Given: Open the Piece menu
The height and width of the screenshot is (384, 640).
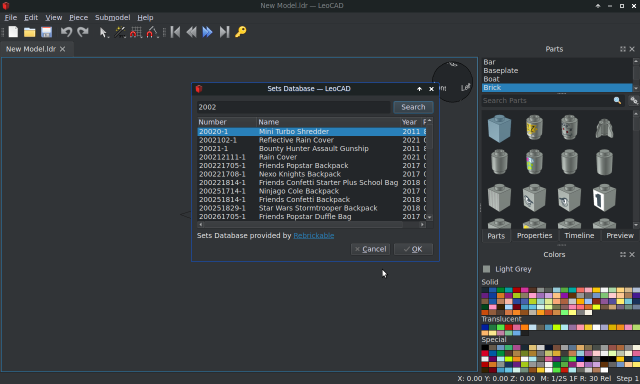Looking at the screenshot, I should 78,18.
